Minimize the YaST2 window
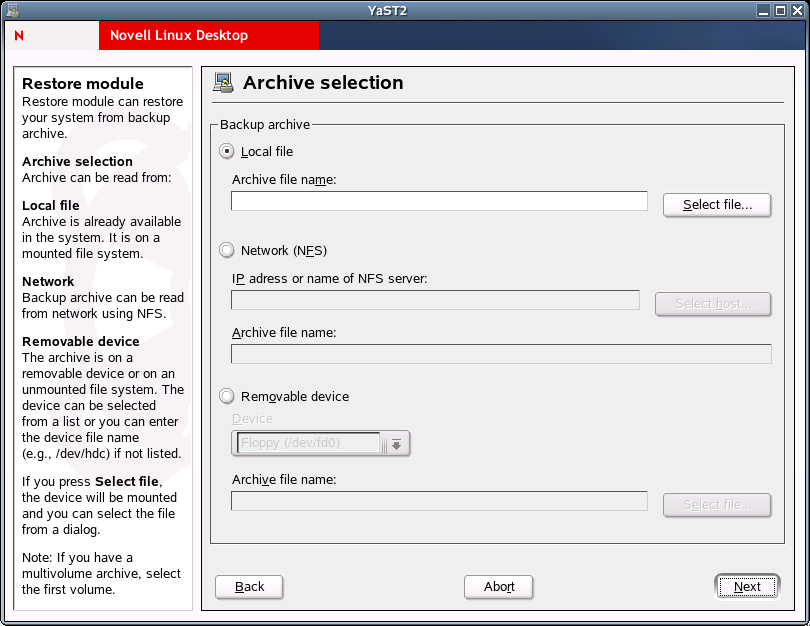Image resolution: width=810 pixels, height=626 pixels. [764, 10]
